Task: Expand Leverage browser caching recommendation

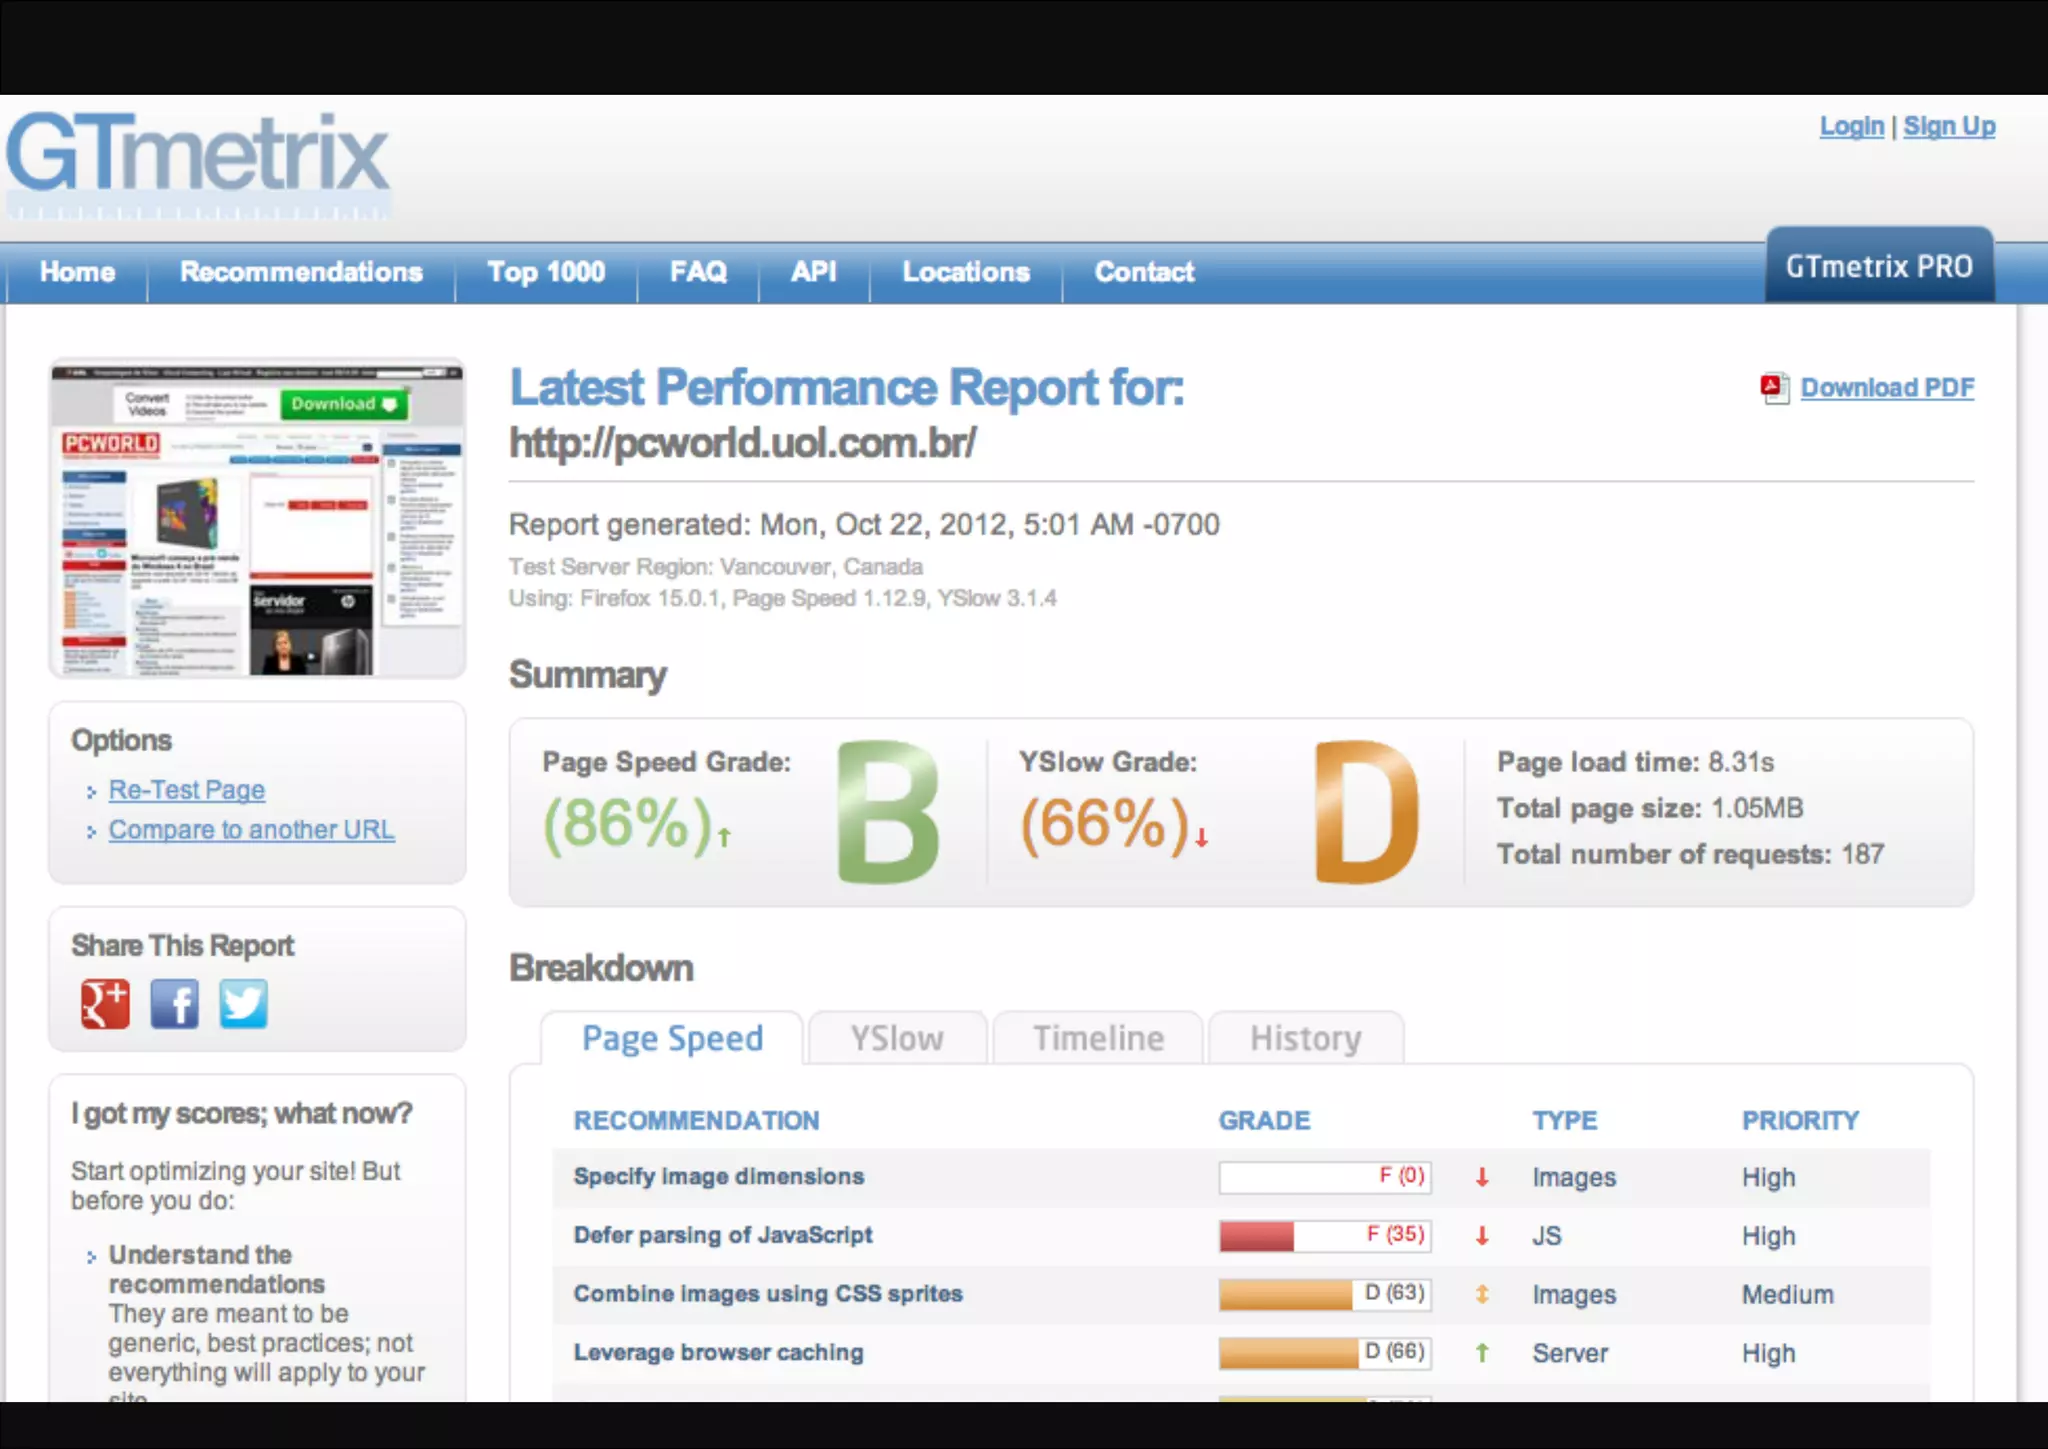Action: pyautogui.click(x=718, y=1353)
